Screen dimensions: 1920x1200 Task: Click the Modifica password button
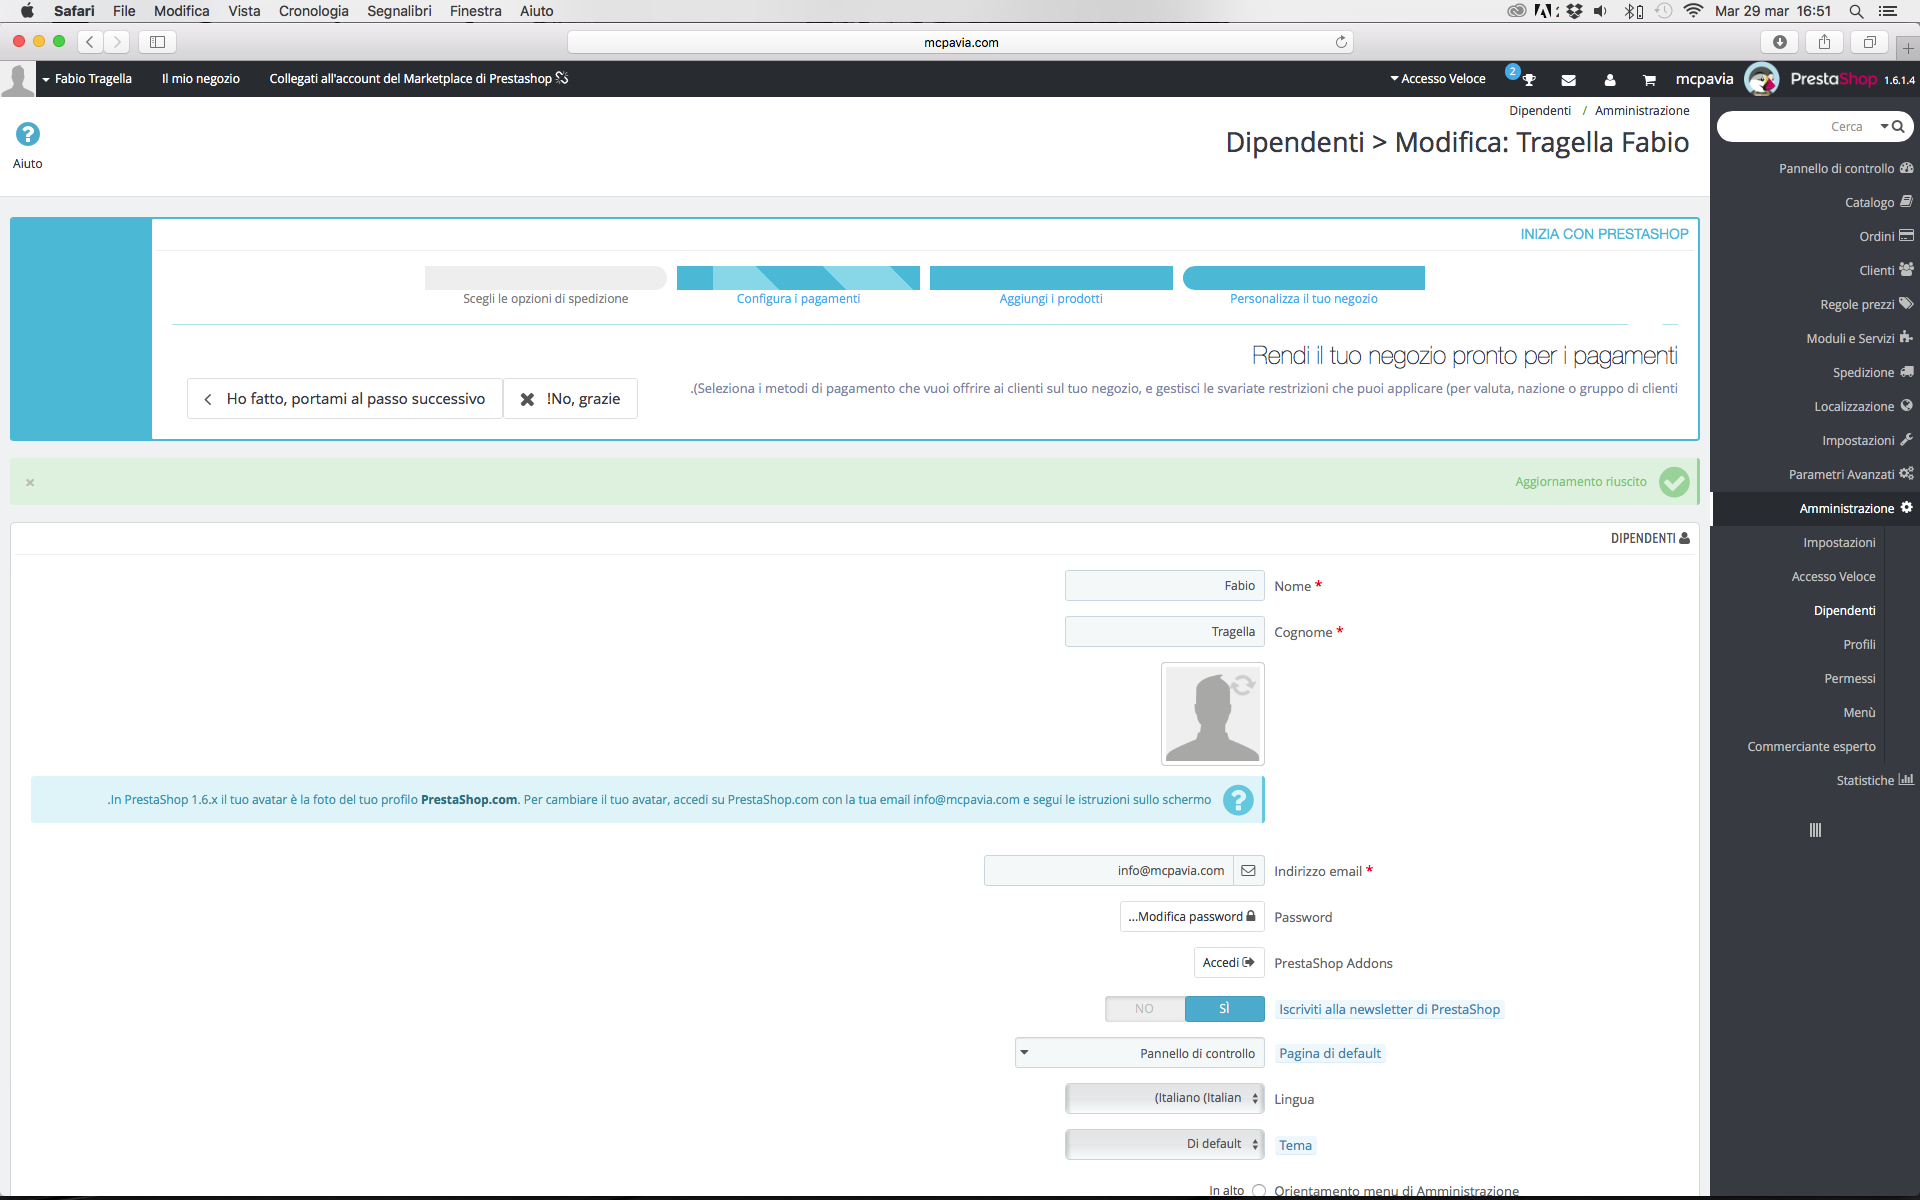(1191, 917)
